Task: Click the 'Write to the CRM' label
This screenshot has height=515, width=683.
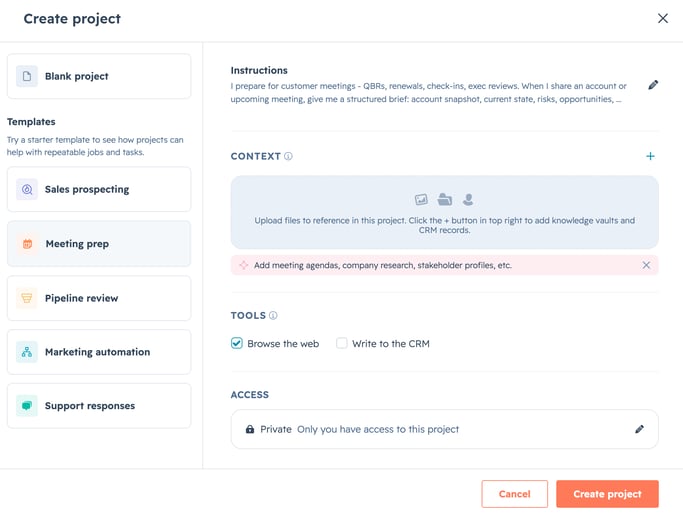Action: click(391, 344)
